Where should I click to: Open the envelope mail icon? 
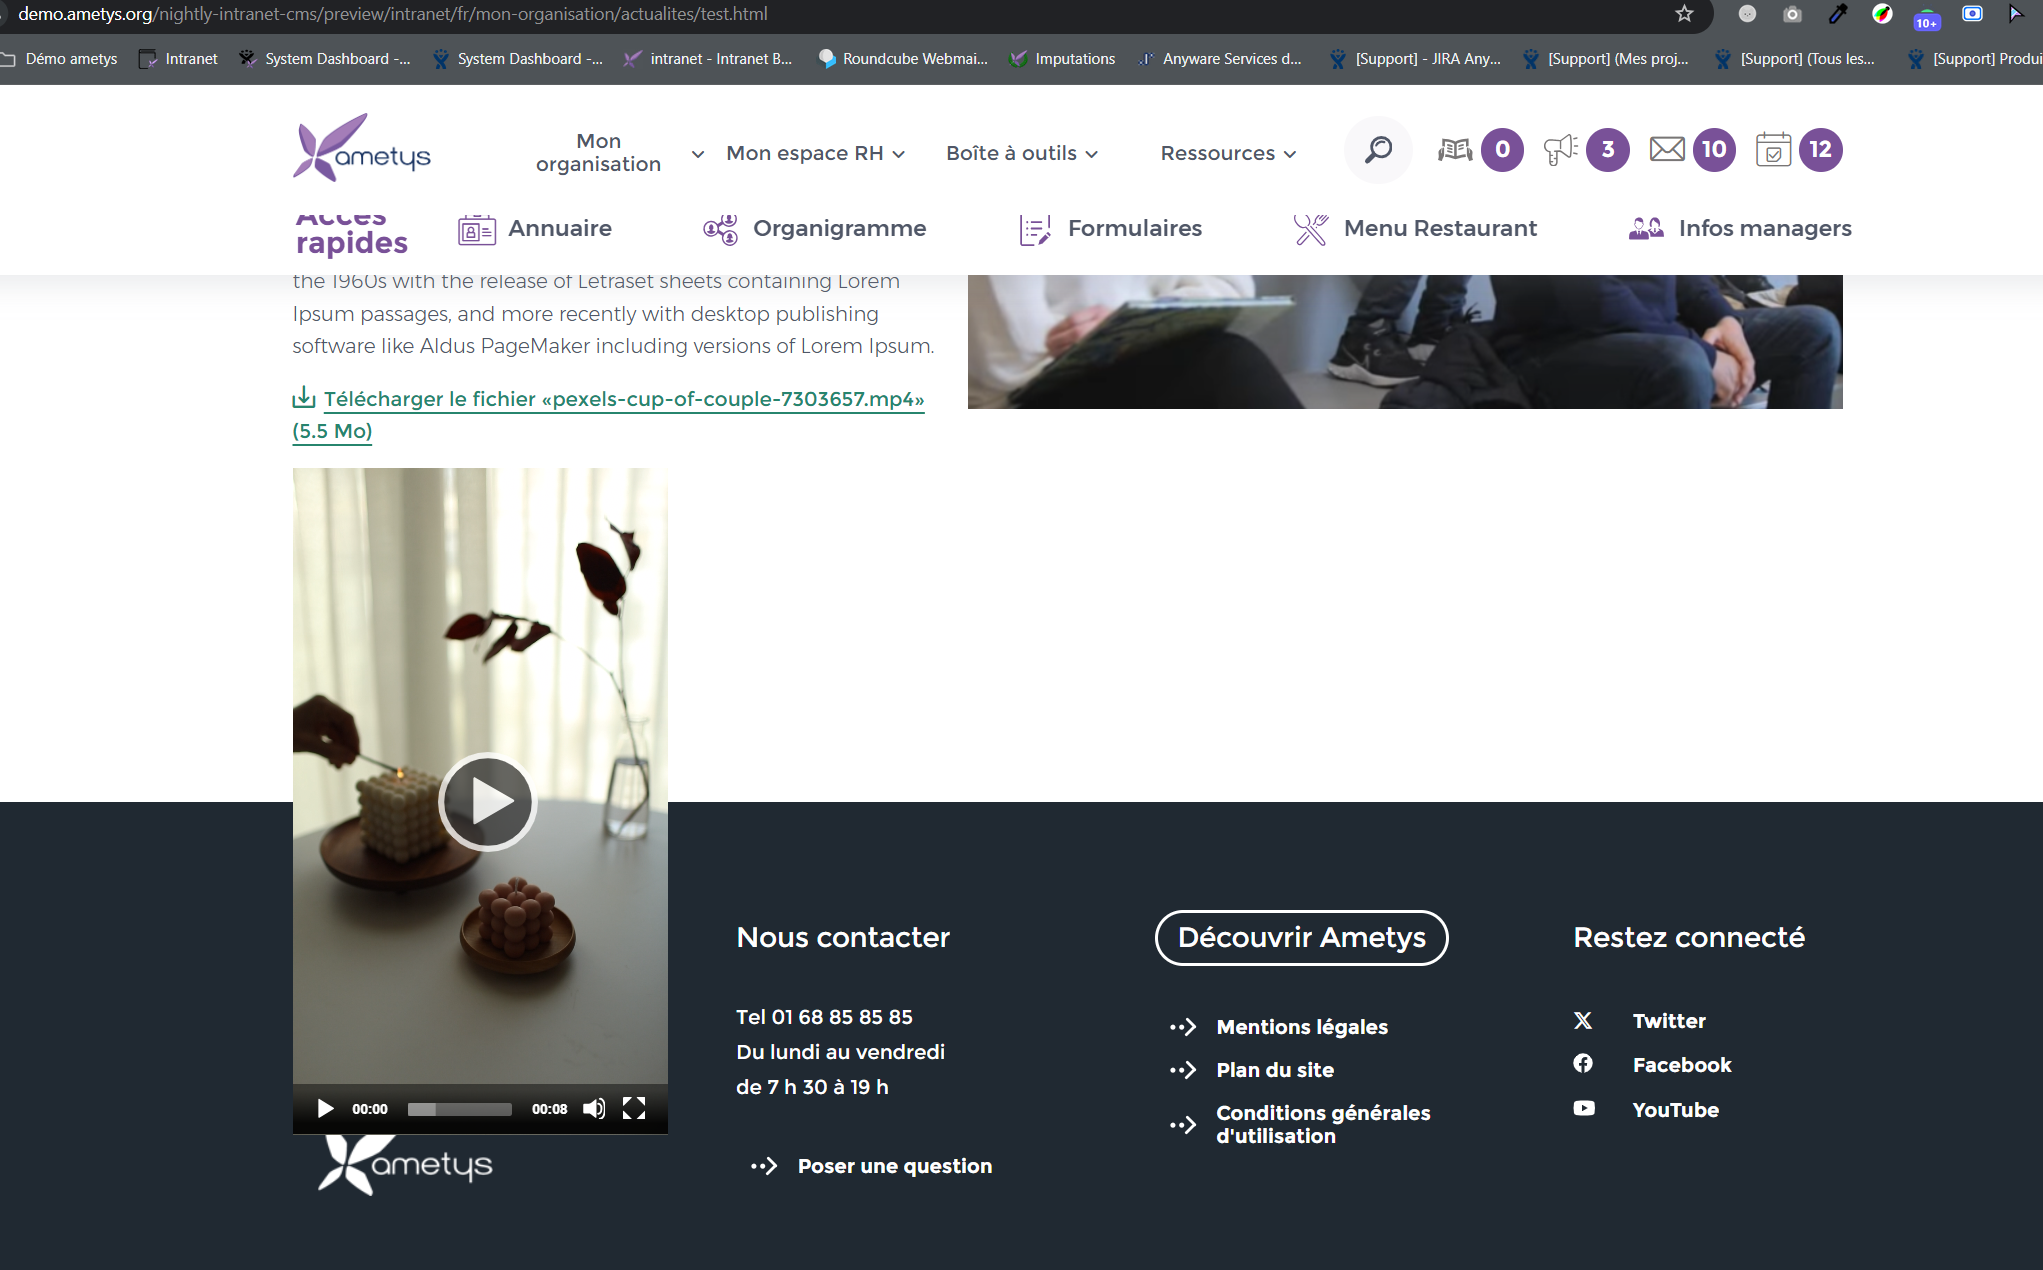click(1666, 150)
